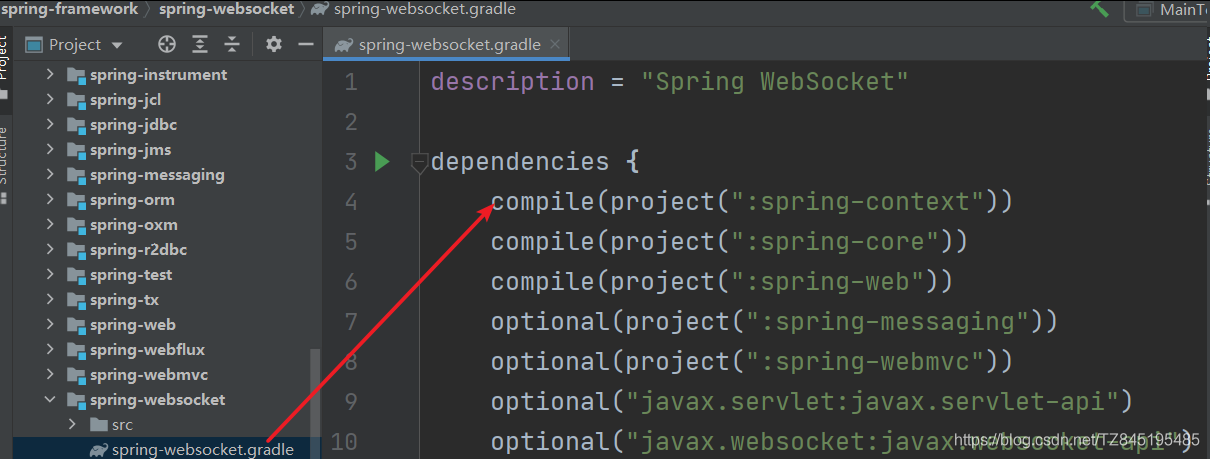
Task: Click the description keyword on line 1
Action: click(x=512, y=82)
